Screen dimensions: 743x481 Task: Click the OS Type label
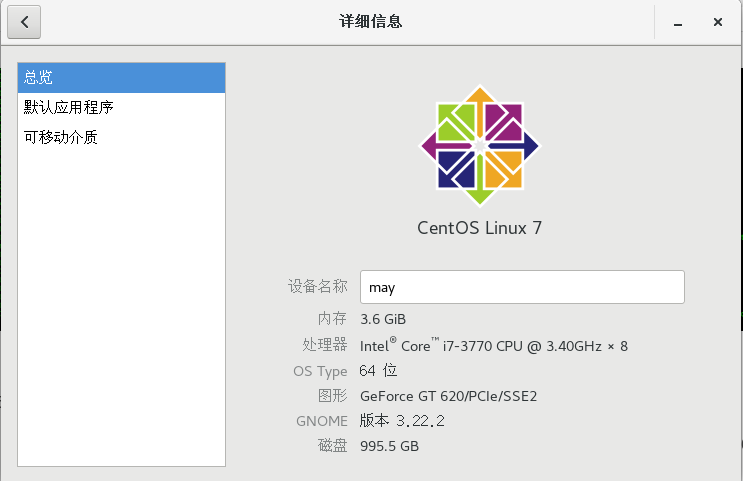[320, 372]
